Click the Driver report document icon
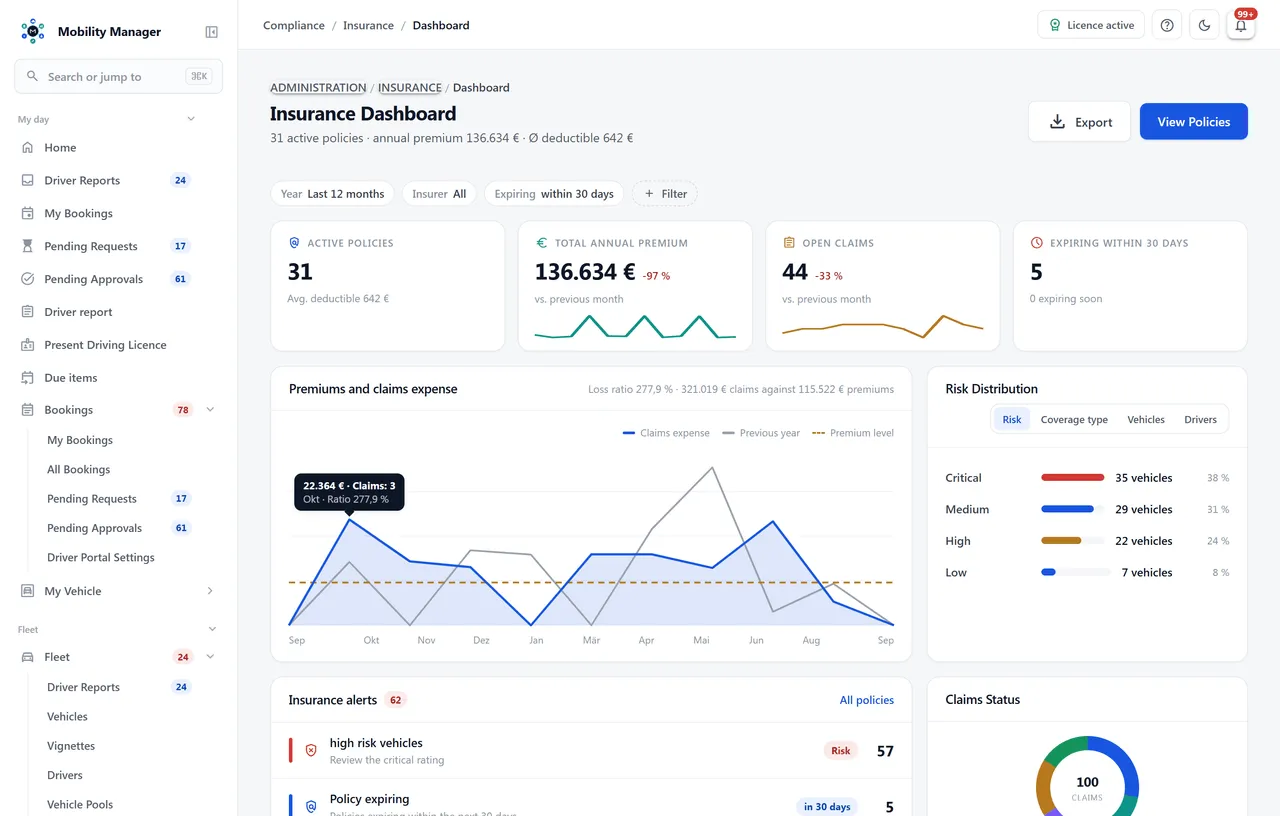The width and height of the screenshot is (1280, 816). click(x=28, y=312)
